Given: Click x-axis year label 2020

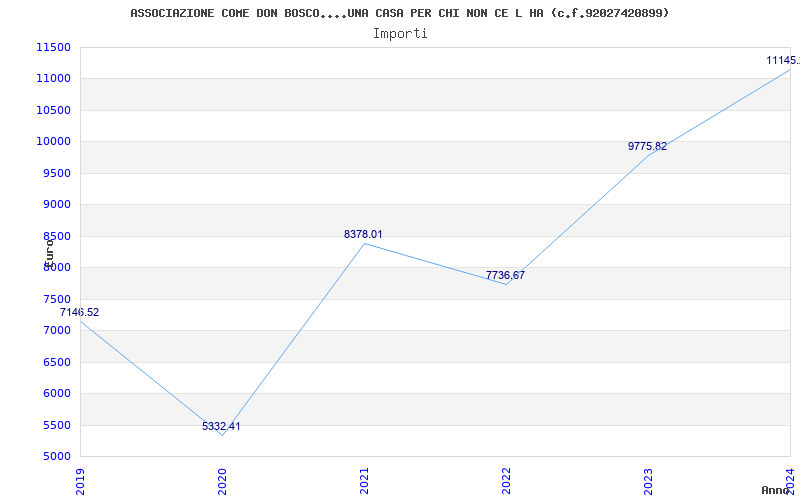Looking at the screenshot, I should pos(222,481).
